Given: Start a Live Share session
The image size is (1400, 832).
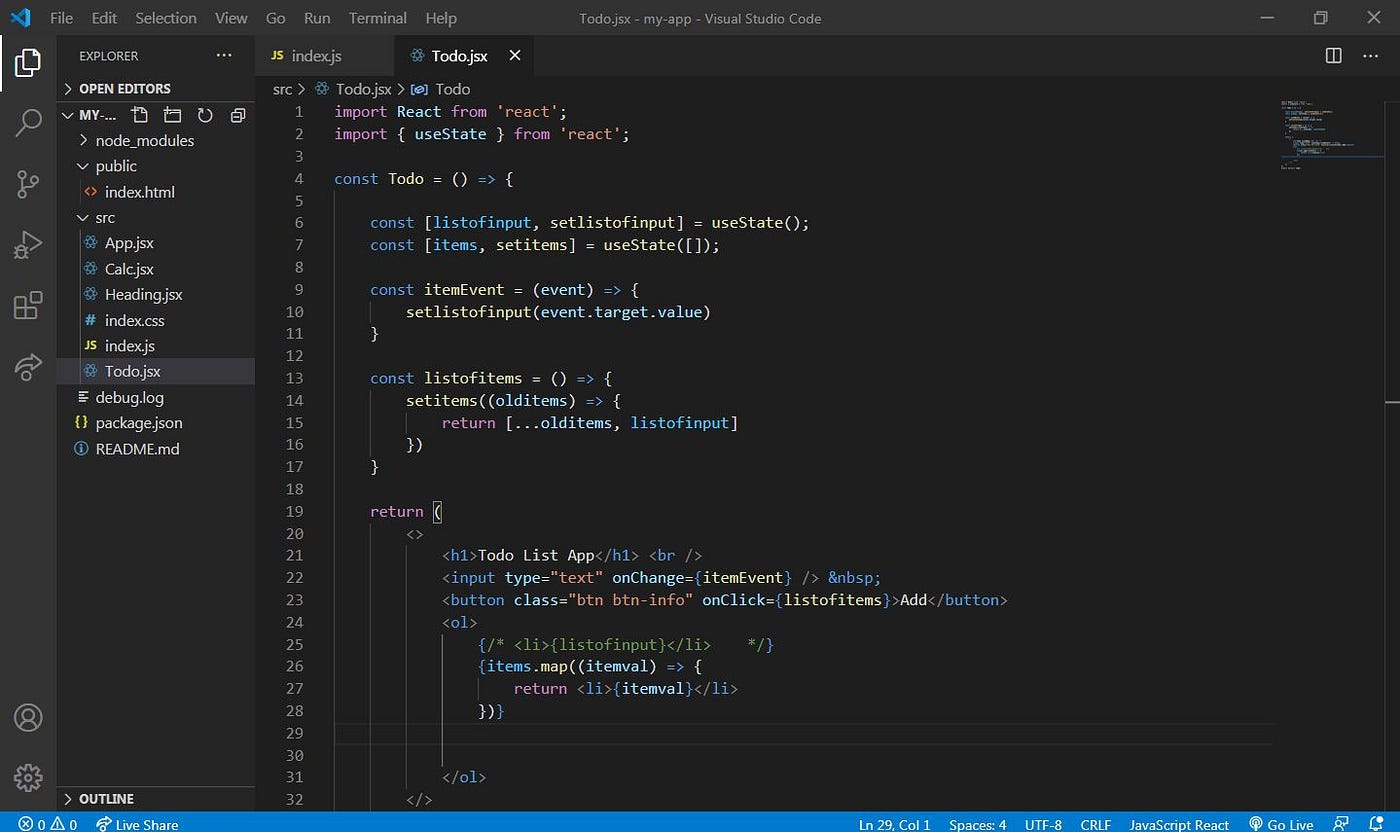Looking at the screenshot, I should [137, 823].
